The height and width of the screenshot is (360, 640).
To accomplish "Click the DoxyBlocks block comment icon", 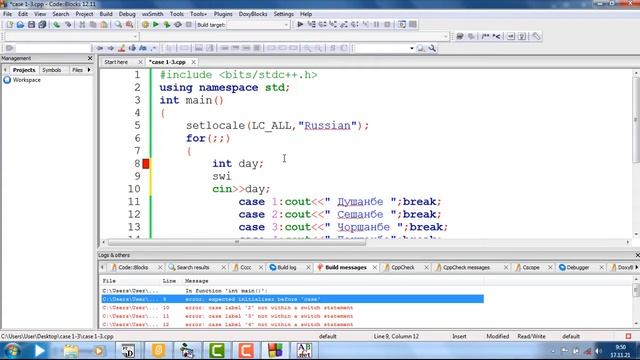I will pyautogui.click(x=485, y=36).
